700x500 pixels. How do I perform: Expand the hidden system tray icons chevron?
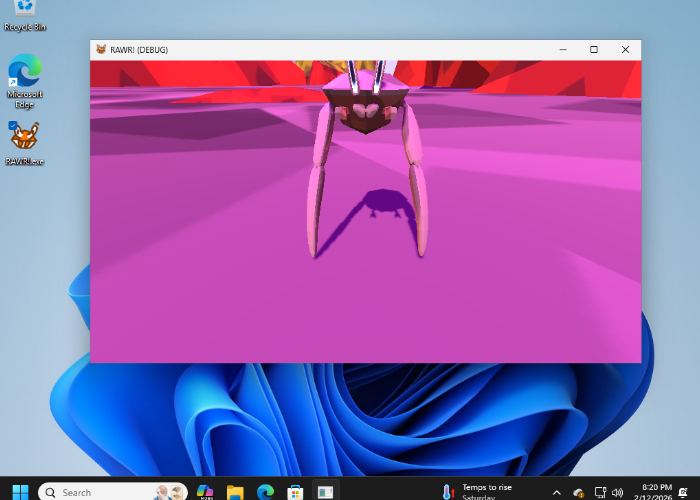pos(557,492)
